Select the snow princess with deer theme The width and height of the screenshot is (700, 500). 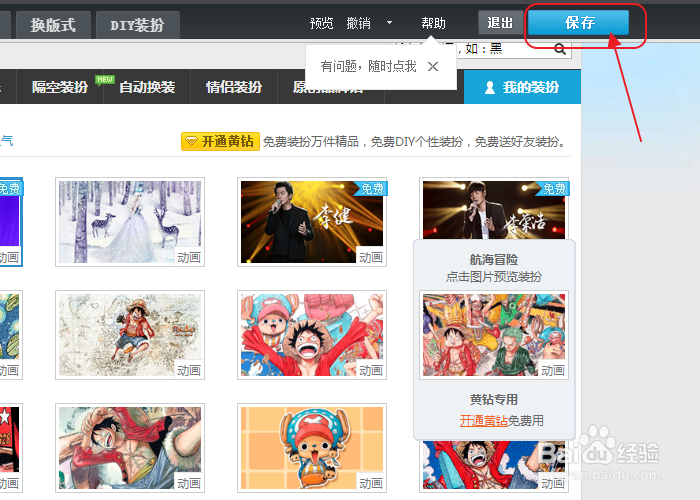tap(130, 222)
